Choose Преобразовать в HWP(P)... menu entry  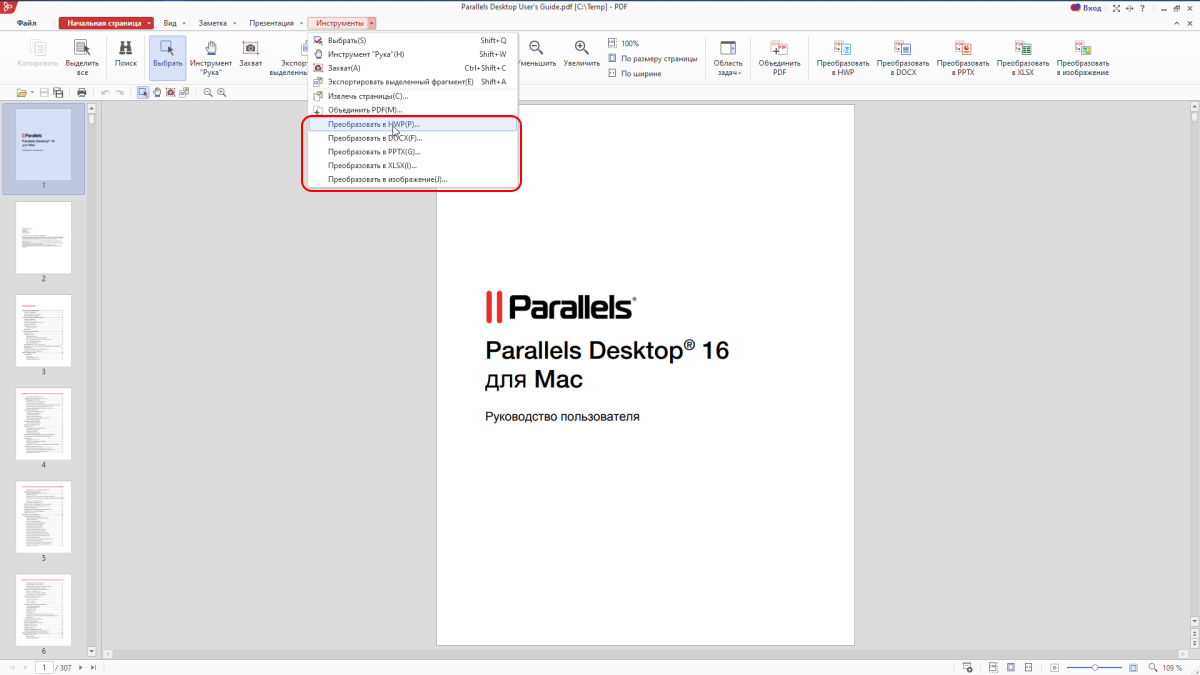click(412, 124)
